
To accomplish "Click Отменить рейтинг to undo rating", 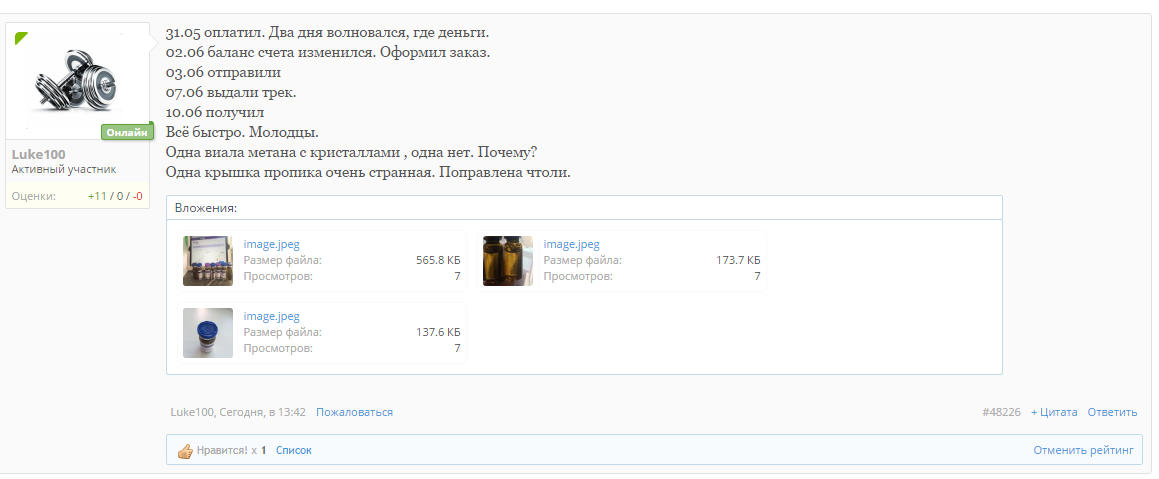I will tap(1084, 451).
